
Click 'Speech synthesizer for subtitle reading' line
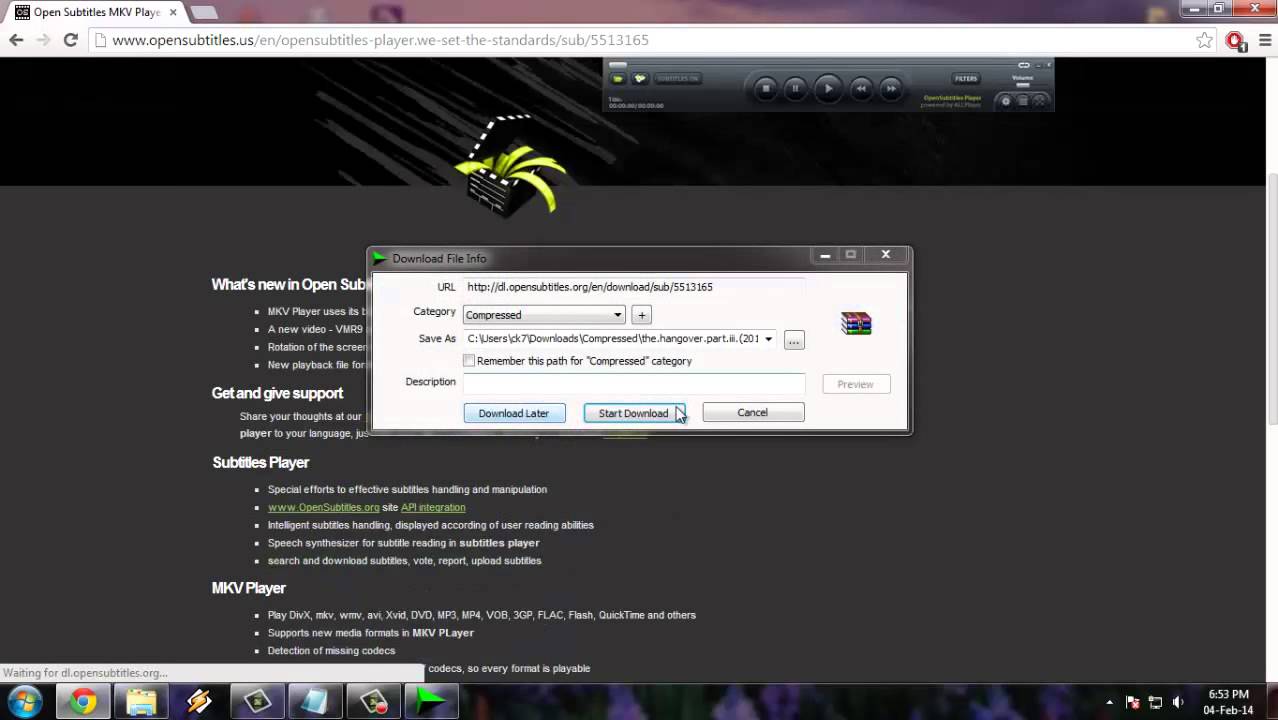click(x=403, y=543)
